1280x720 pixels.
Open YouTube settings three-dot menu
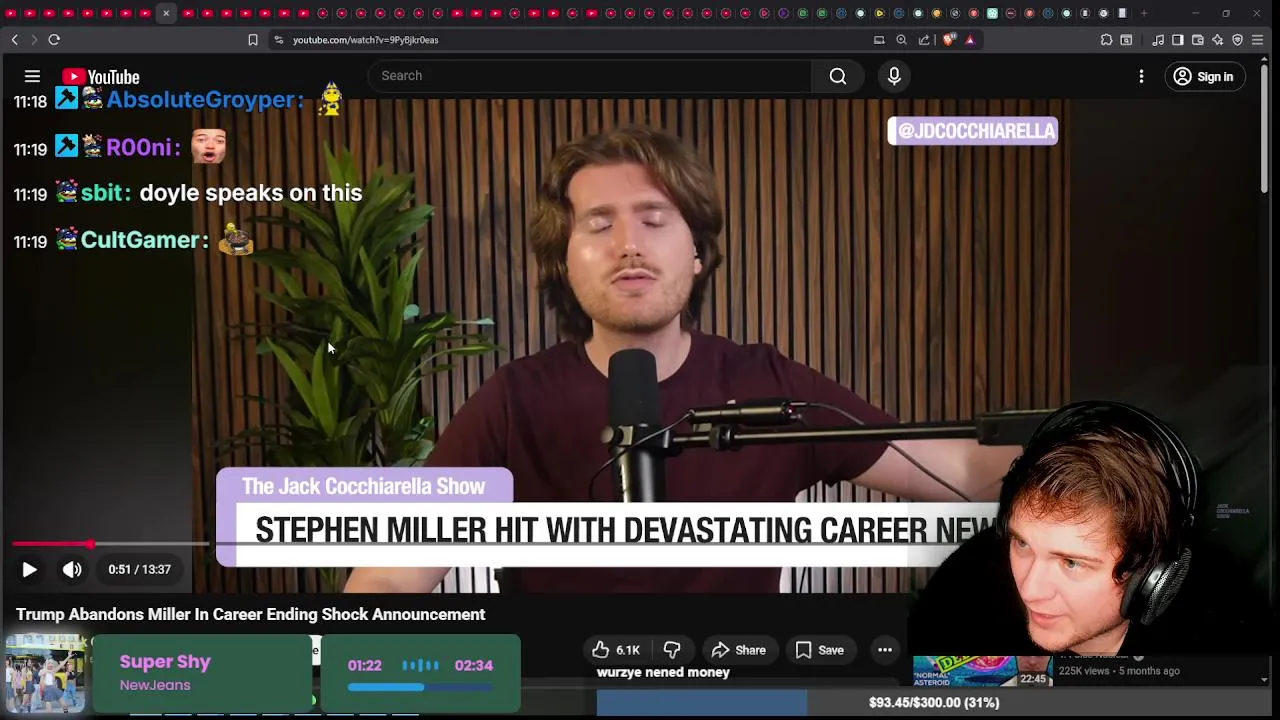coord(1141,76)
